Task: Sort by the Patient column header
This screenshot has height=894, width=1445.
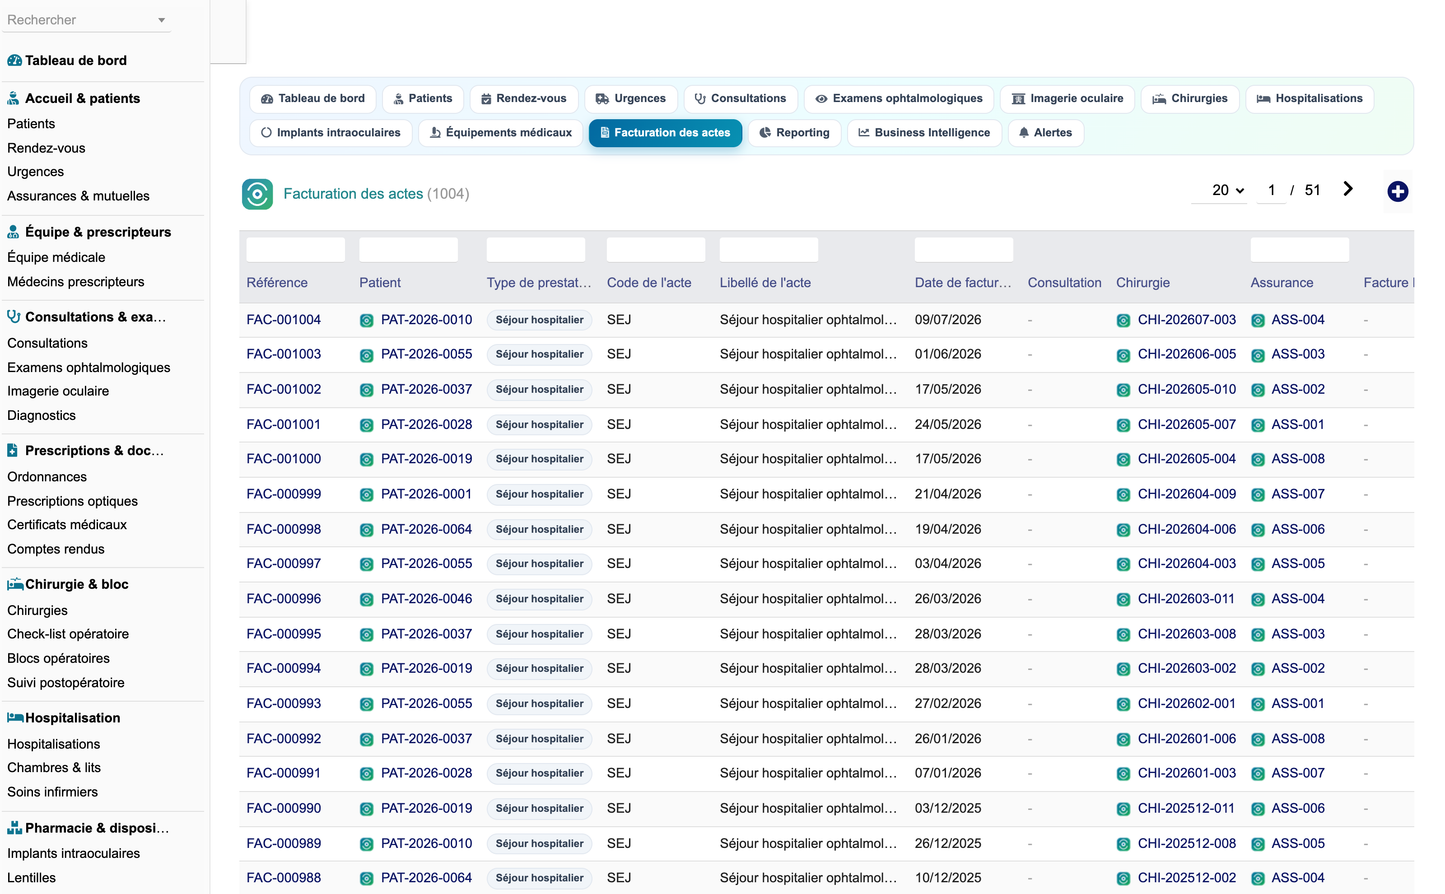Action: point(380,283)
